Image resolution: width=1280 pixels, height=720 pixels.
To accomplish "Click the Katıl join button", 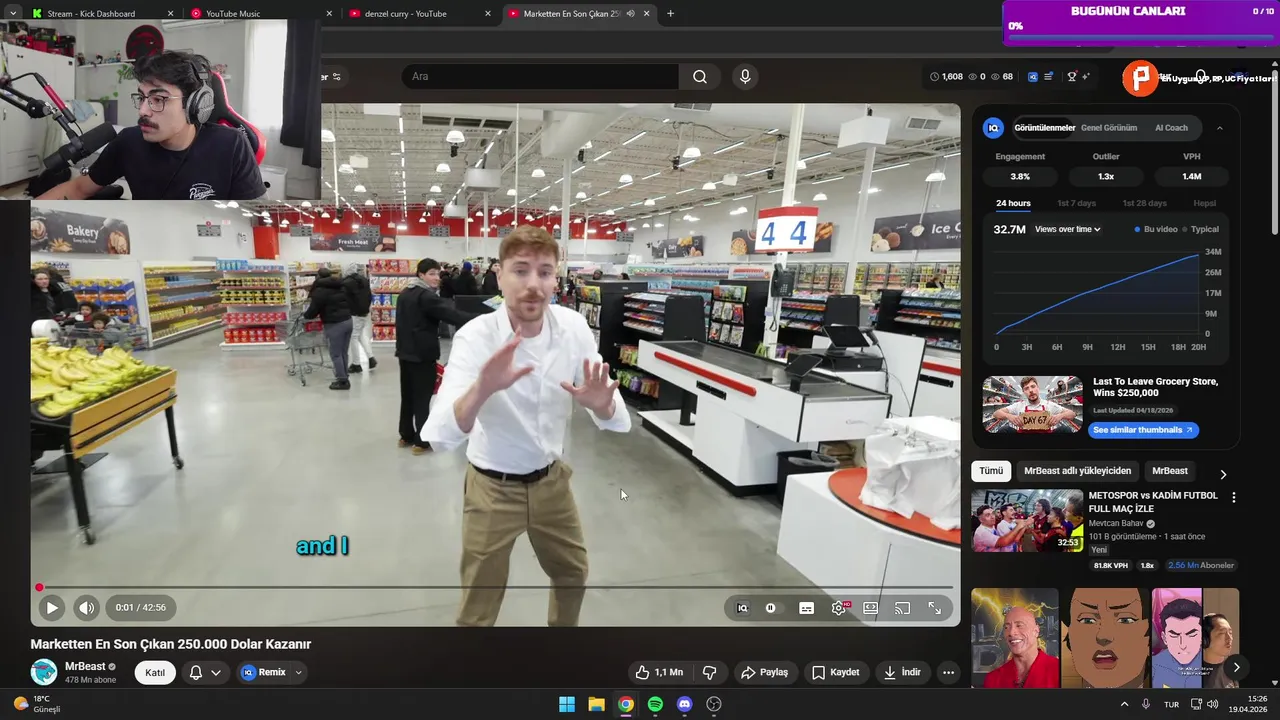I will (x=155, y=672).
